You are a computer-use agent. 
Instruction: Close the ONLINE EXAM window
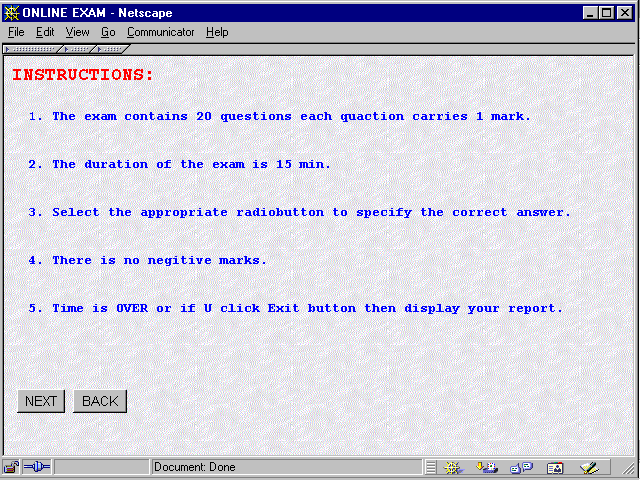(624, 13)
